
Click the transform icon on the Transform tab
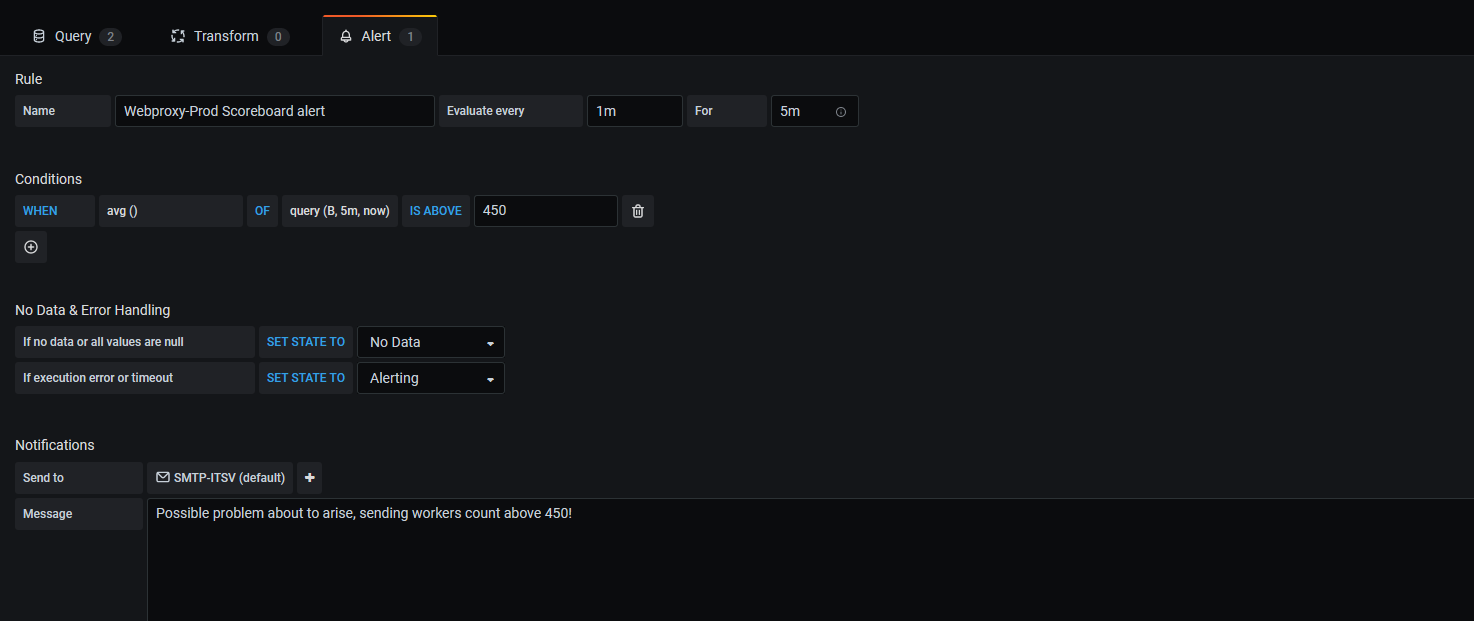pyautogui.click(x=178, y=35)
